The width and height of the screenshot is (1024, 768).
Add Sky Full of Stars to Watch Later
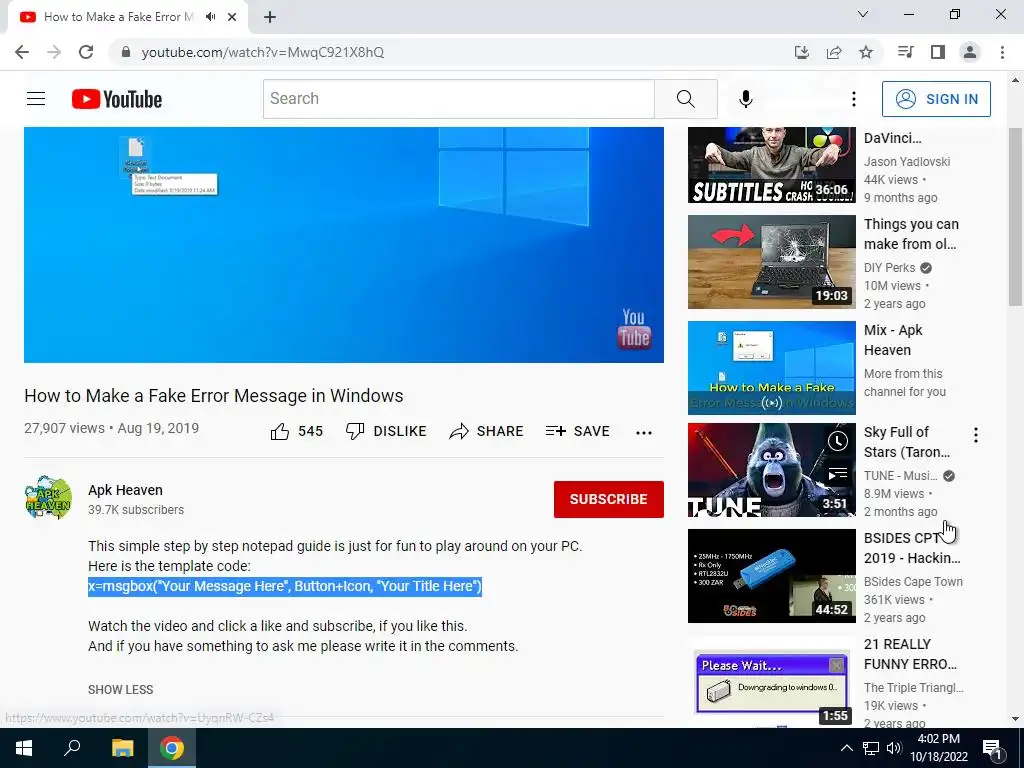[x=838, y=442]
